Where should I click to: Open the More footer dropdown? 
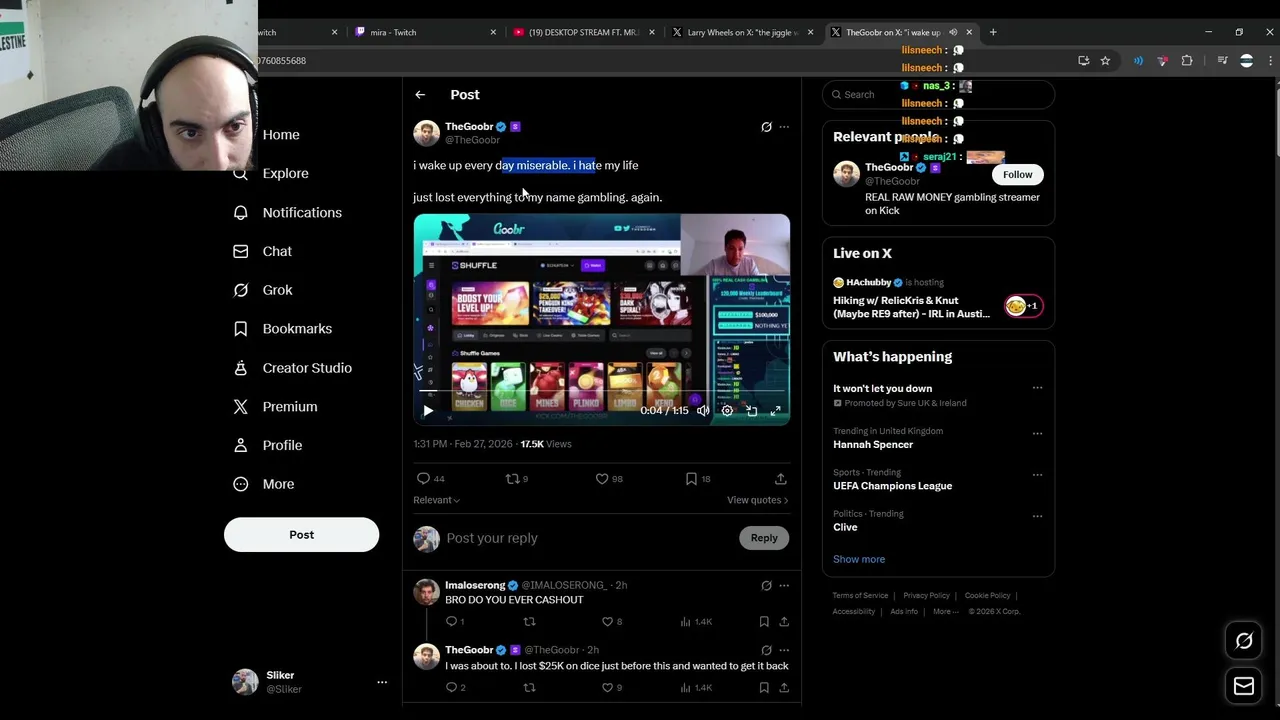[946, 611]
